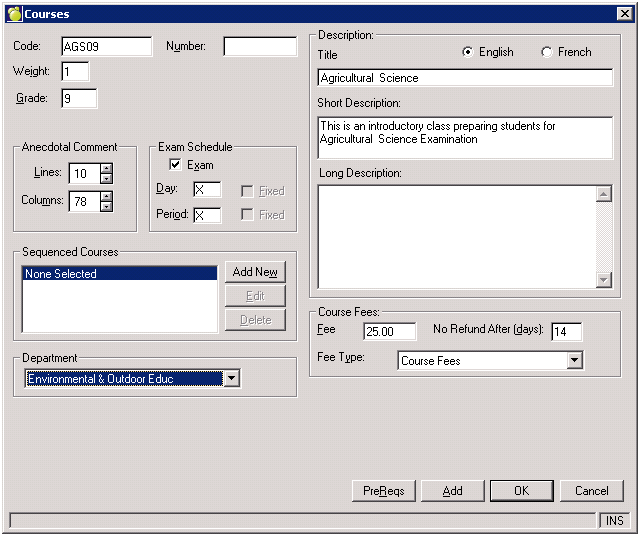Open the Department dropdown list

click(x=231, y=378)
